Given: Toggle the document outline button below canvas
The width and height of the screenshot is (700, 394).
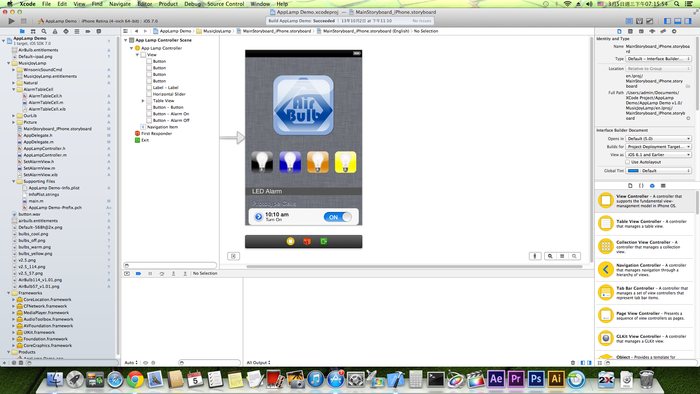Looking at the screenshot, I should coord(233,256).
